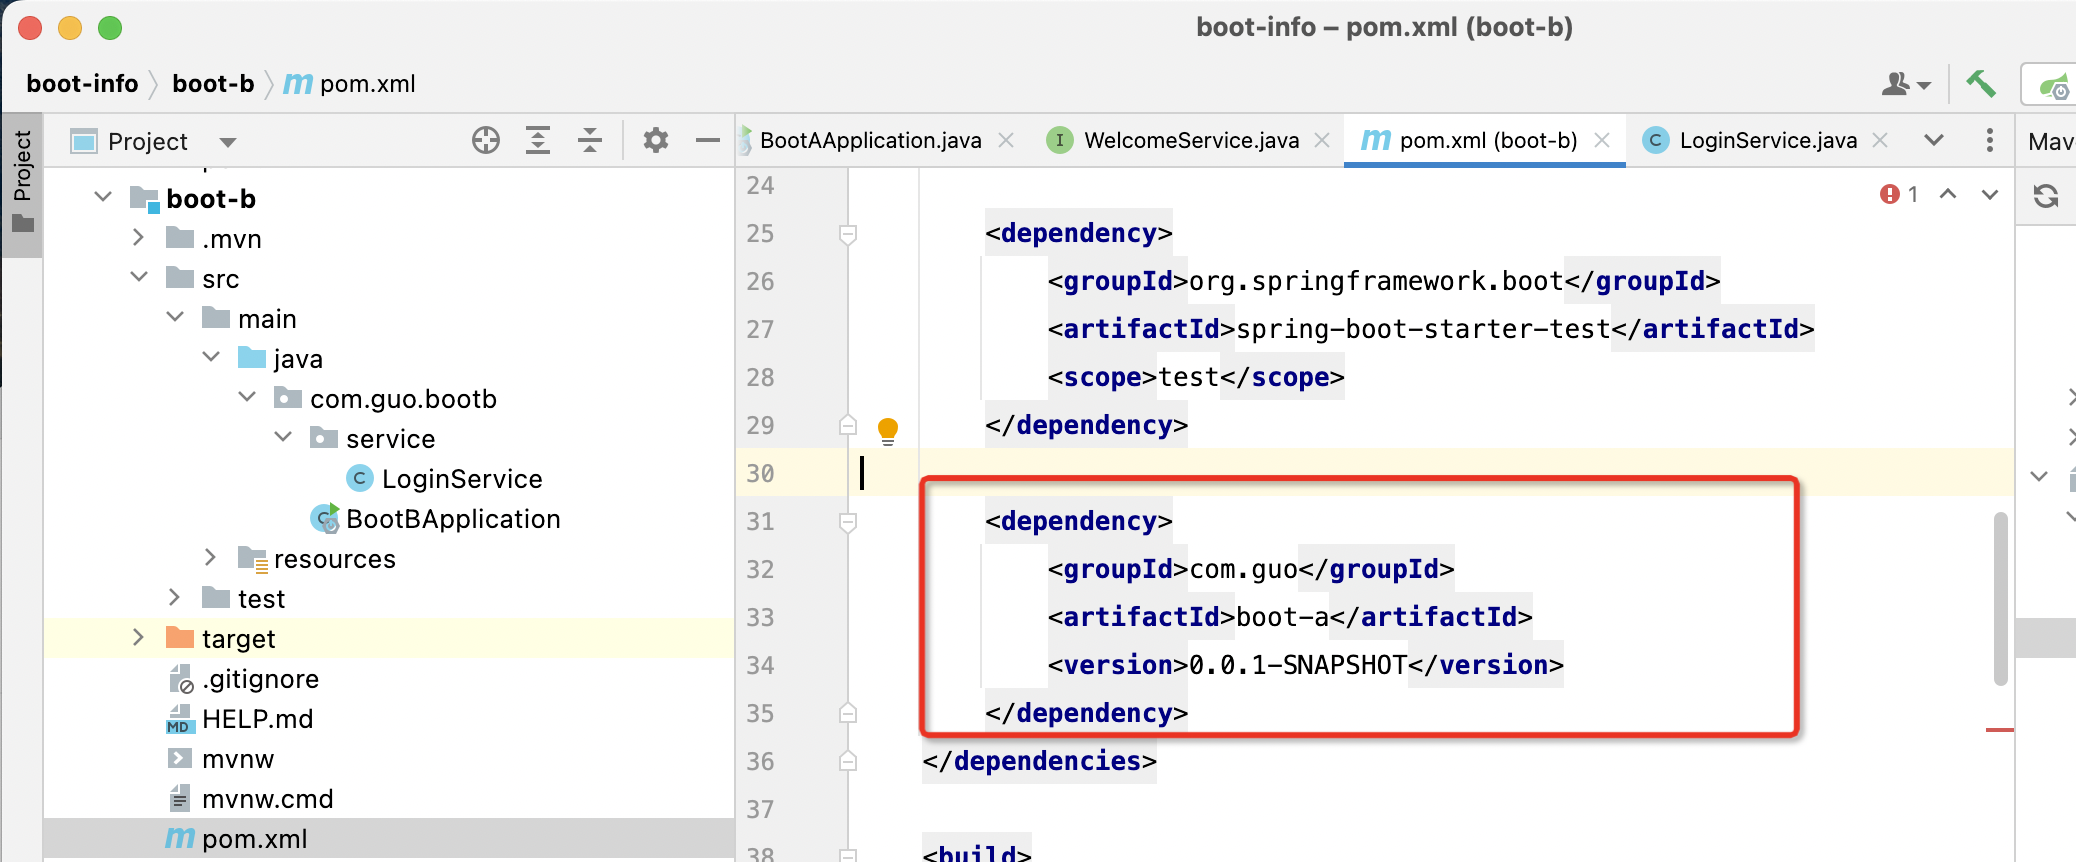This screenshot has height=862, width=2076.
Task: Open the user account dropdown icon
Action: [x=1905, y=85]
